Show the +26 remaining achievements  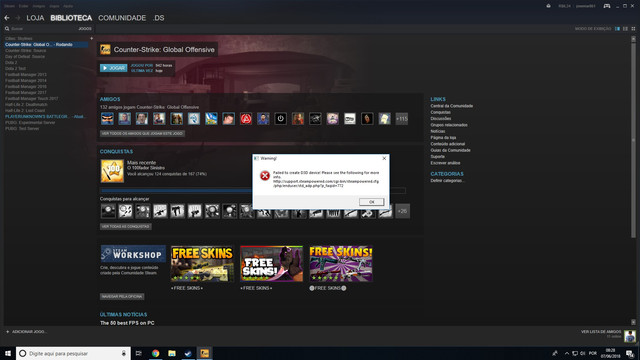click(x=402, y=211)
